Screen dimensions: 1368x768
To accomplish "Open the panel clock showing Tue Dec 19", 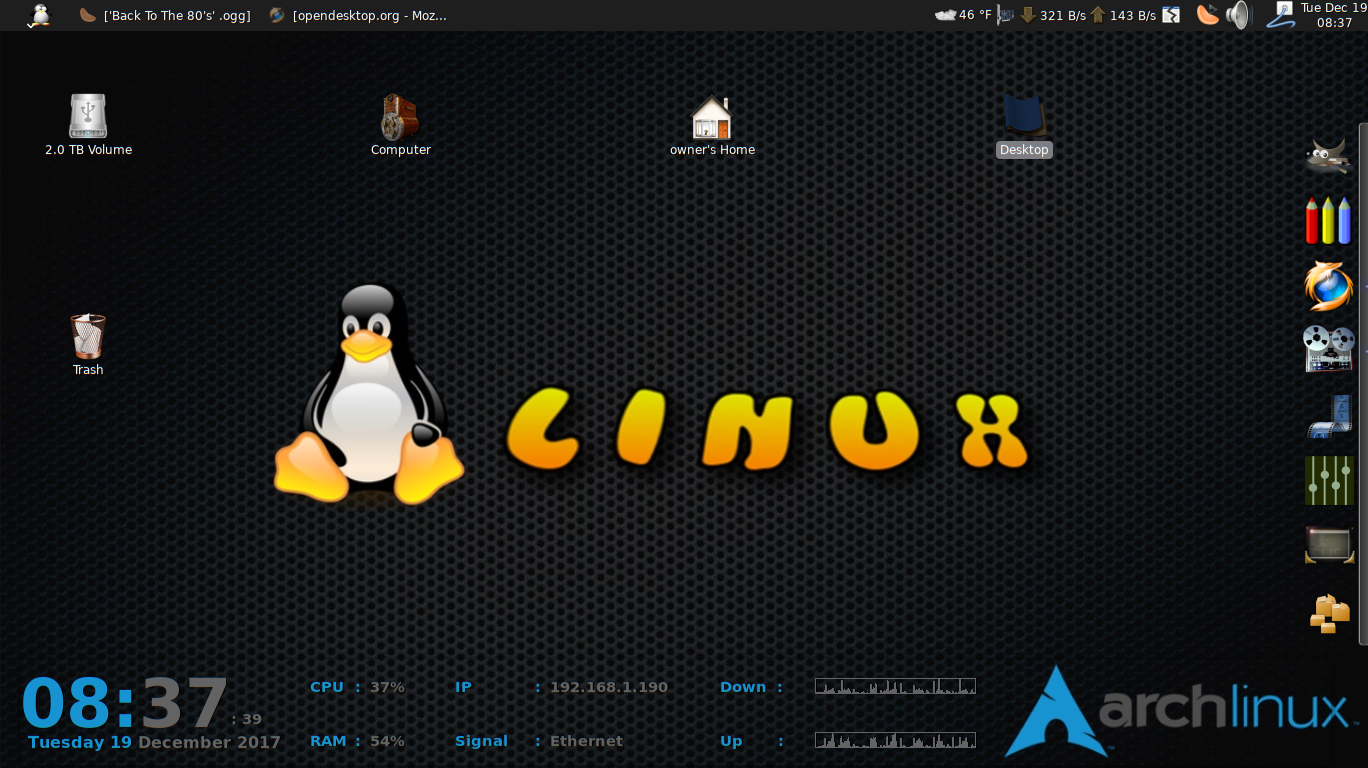I will [1334, 15].
